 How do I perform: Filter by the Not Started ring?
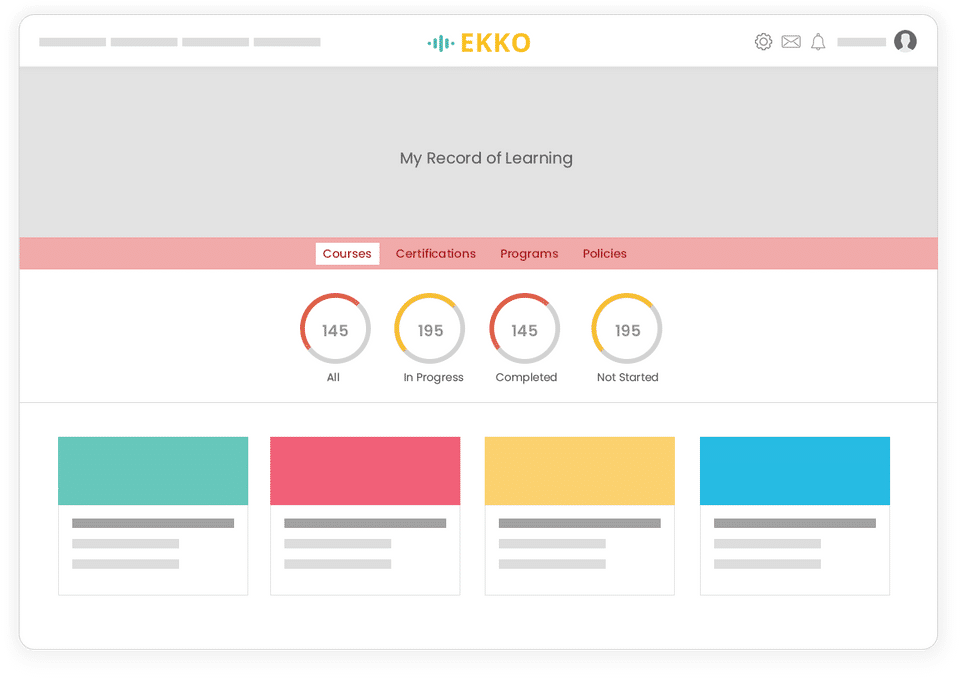coord(627,329)
